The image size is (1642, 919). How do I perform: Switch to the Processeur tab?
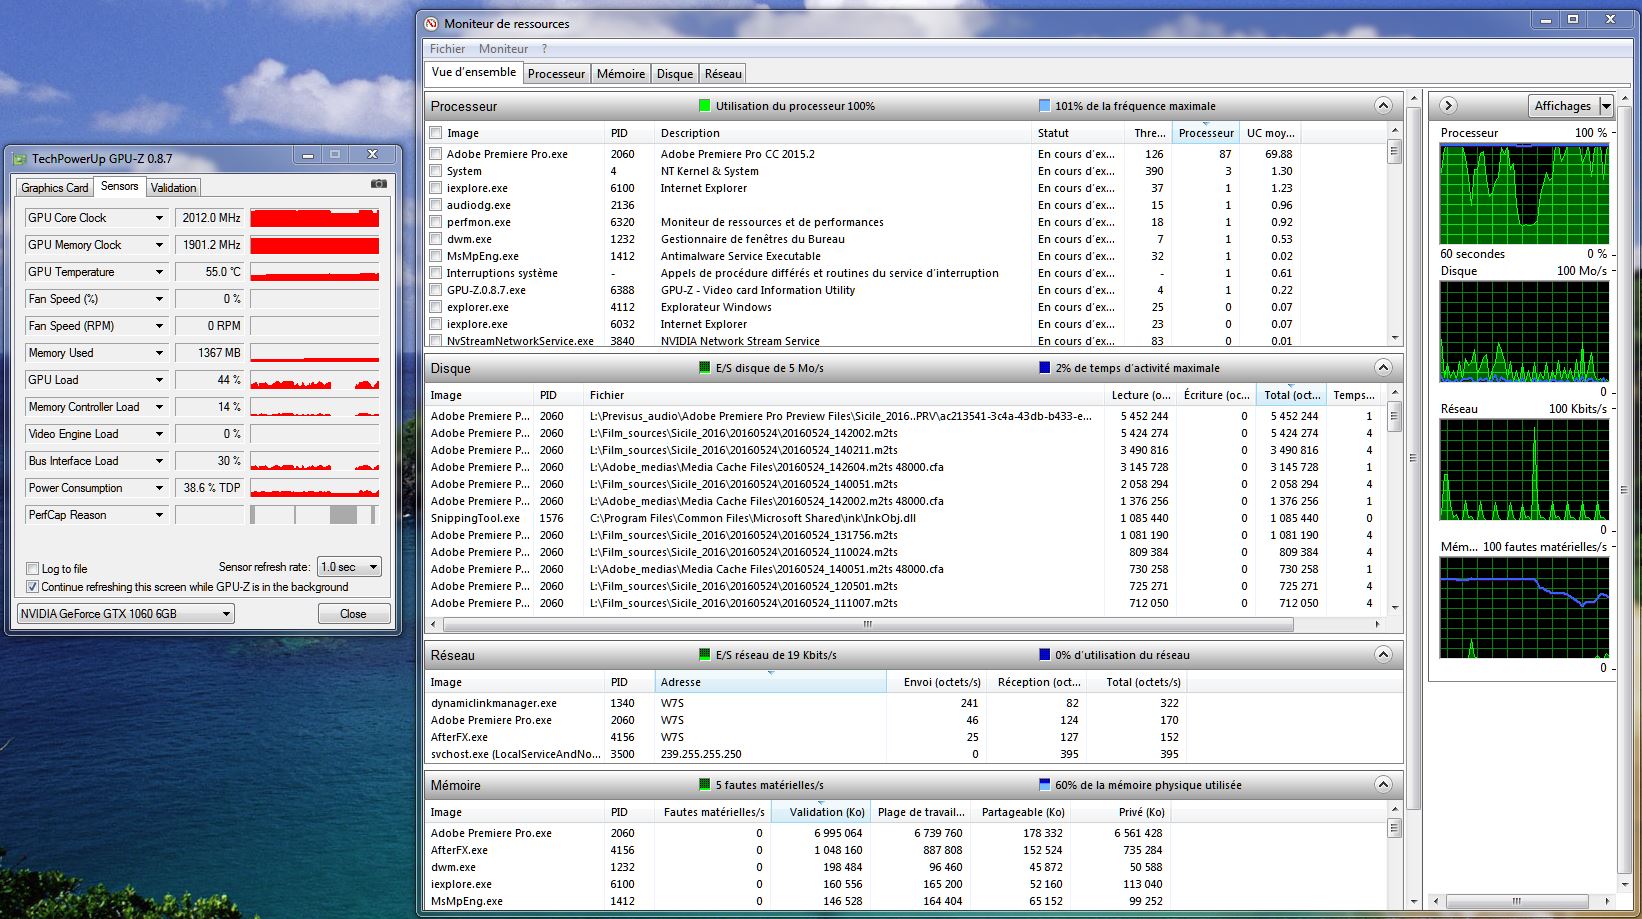tap(556, 74)
